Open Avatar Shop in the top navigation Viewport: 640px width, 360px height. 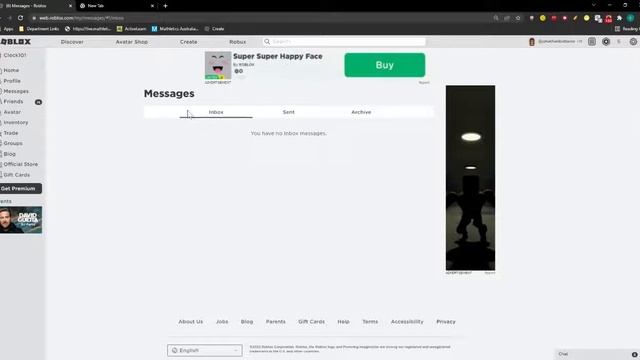[131, 42]
